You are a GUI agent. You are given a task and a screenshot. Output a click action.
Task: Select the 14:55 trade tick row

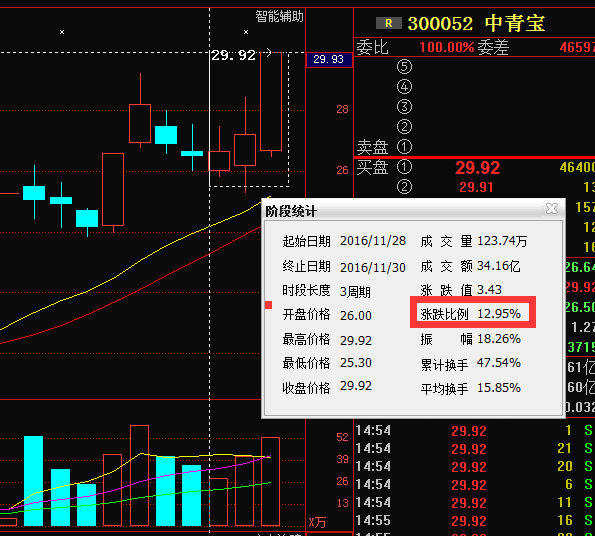click(474, 520)
